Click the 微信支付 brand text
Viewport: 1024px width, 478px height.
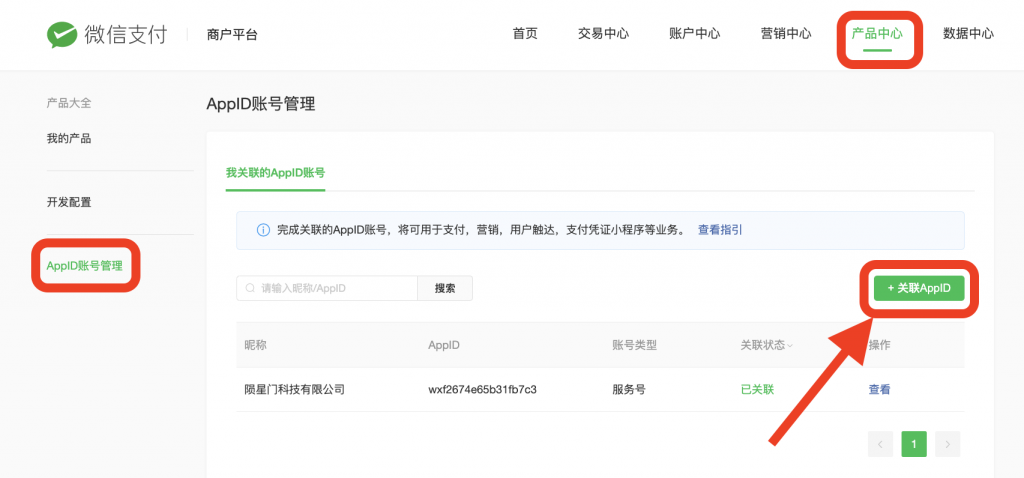tap(125, 35)
